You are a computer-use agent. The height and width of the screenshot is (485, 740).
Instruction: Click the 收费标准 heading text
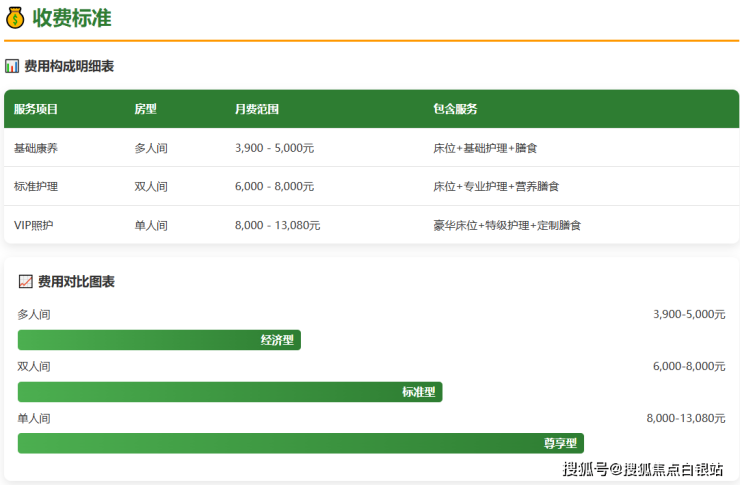(x=72, y=17)
